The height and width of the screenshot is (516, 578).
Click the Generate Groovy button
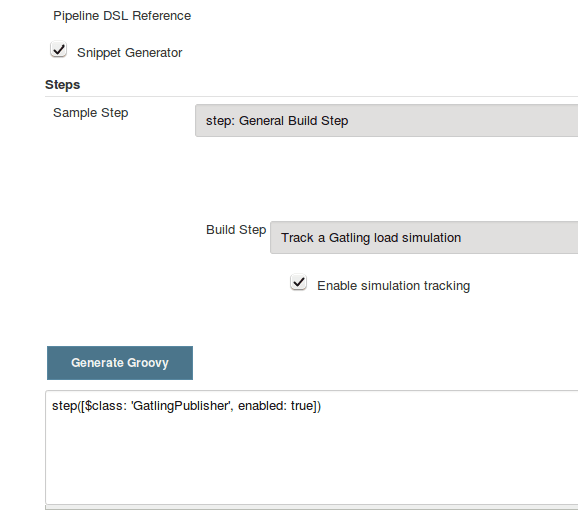(x=120, y=363)
